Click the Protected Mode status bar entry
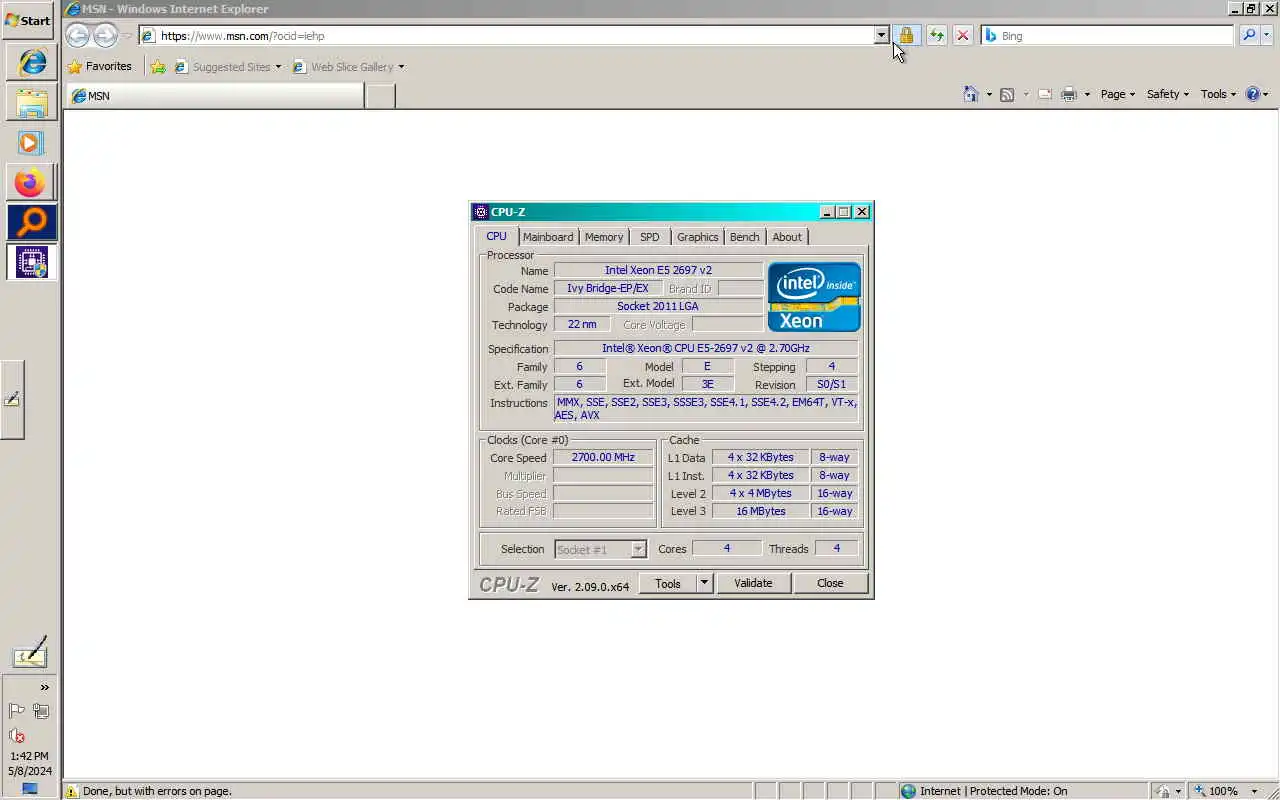The height and width of the screenshot is (800, 1280). pos(993,791)
